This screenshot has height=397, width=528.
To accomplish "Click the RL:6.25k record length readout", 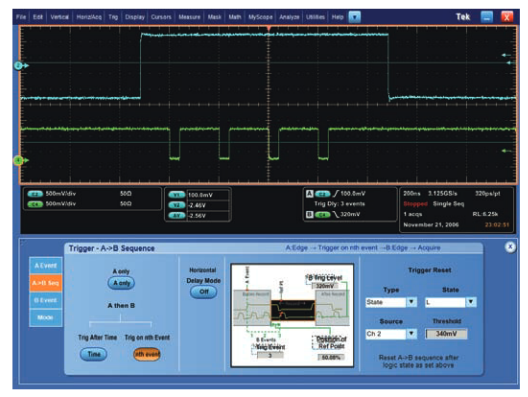I will tap(485, 214).
